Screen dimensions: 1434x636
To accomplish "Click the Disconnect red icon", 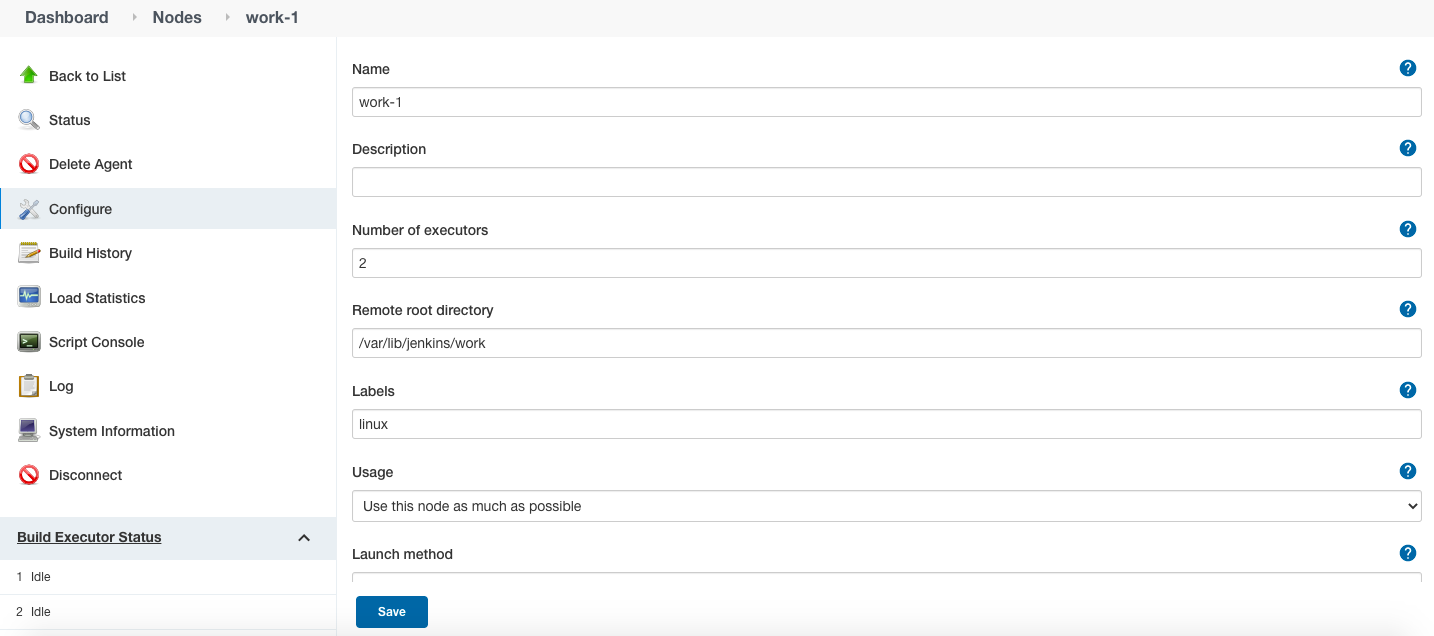I will pos(29,475).
